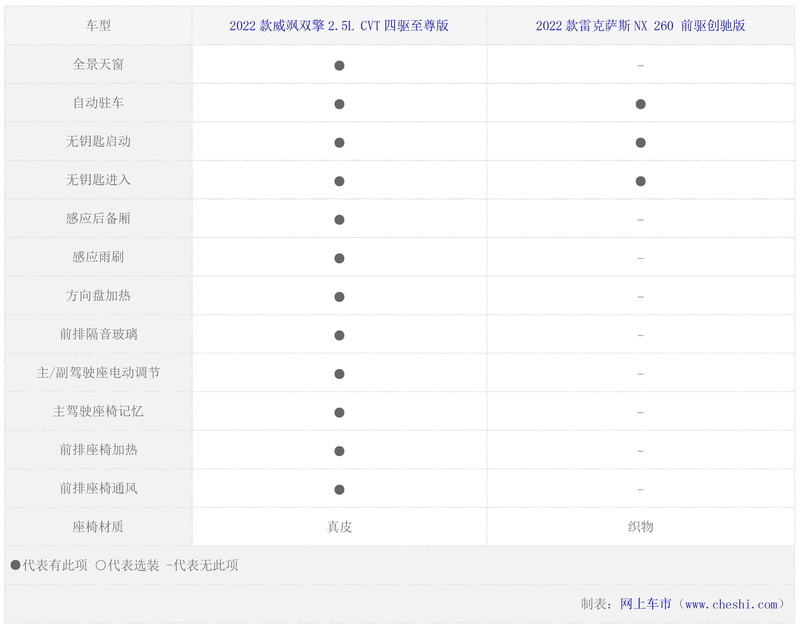
Task: Click the 主驾驶座椅记忆 dot for 威飒
Action: click(339, 412)
